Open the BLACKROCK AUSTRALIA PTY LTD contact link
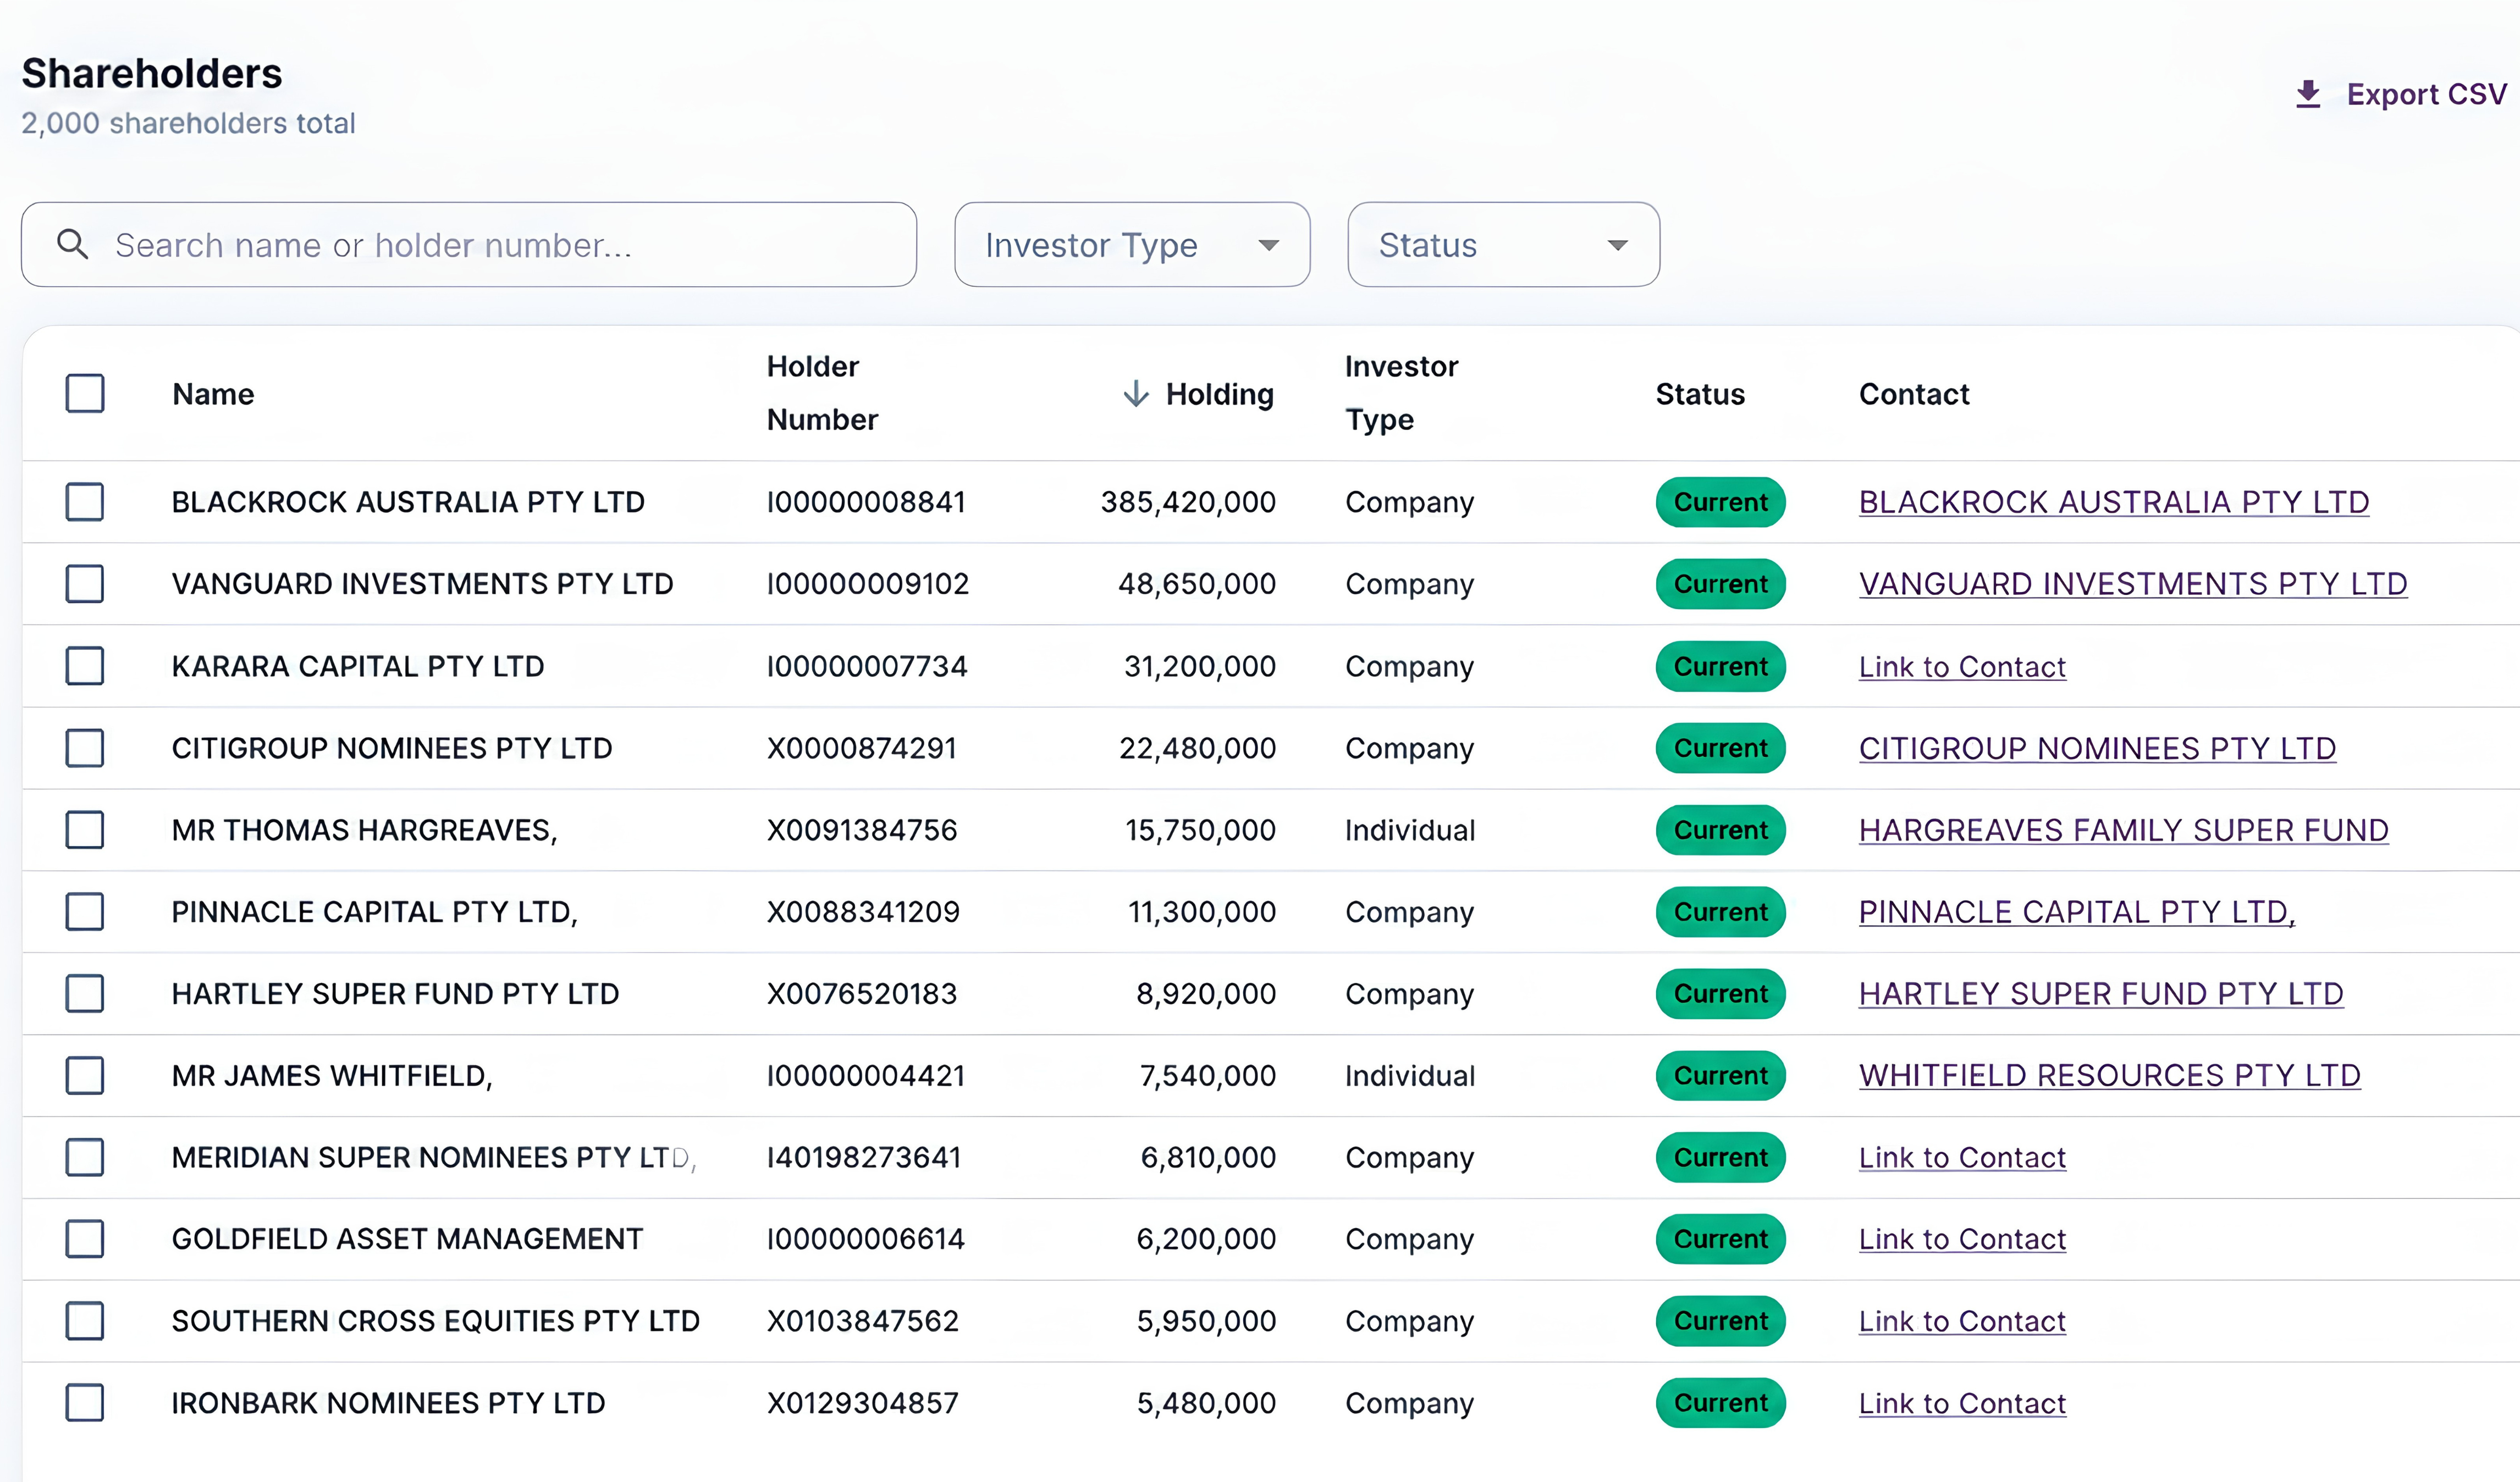 [x=2114, y=502]
